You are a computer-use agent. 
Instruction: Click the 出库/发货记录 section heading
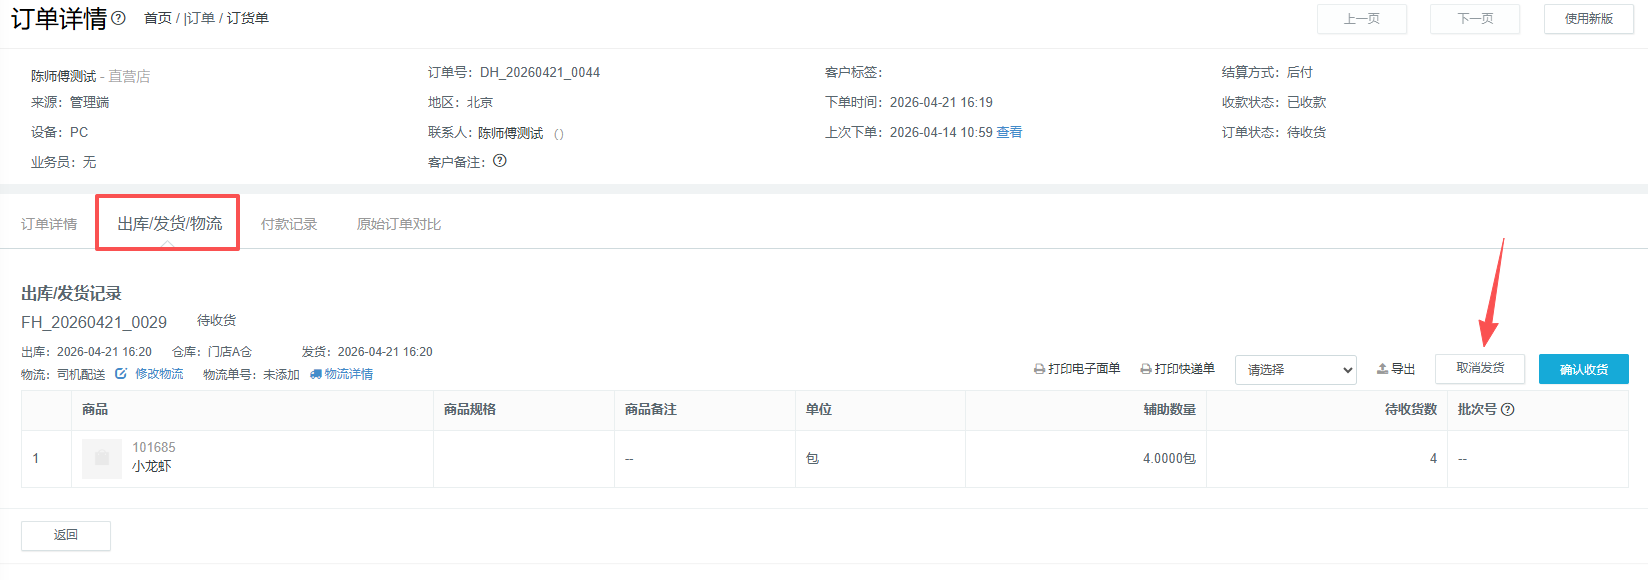(71, 293)
